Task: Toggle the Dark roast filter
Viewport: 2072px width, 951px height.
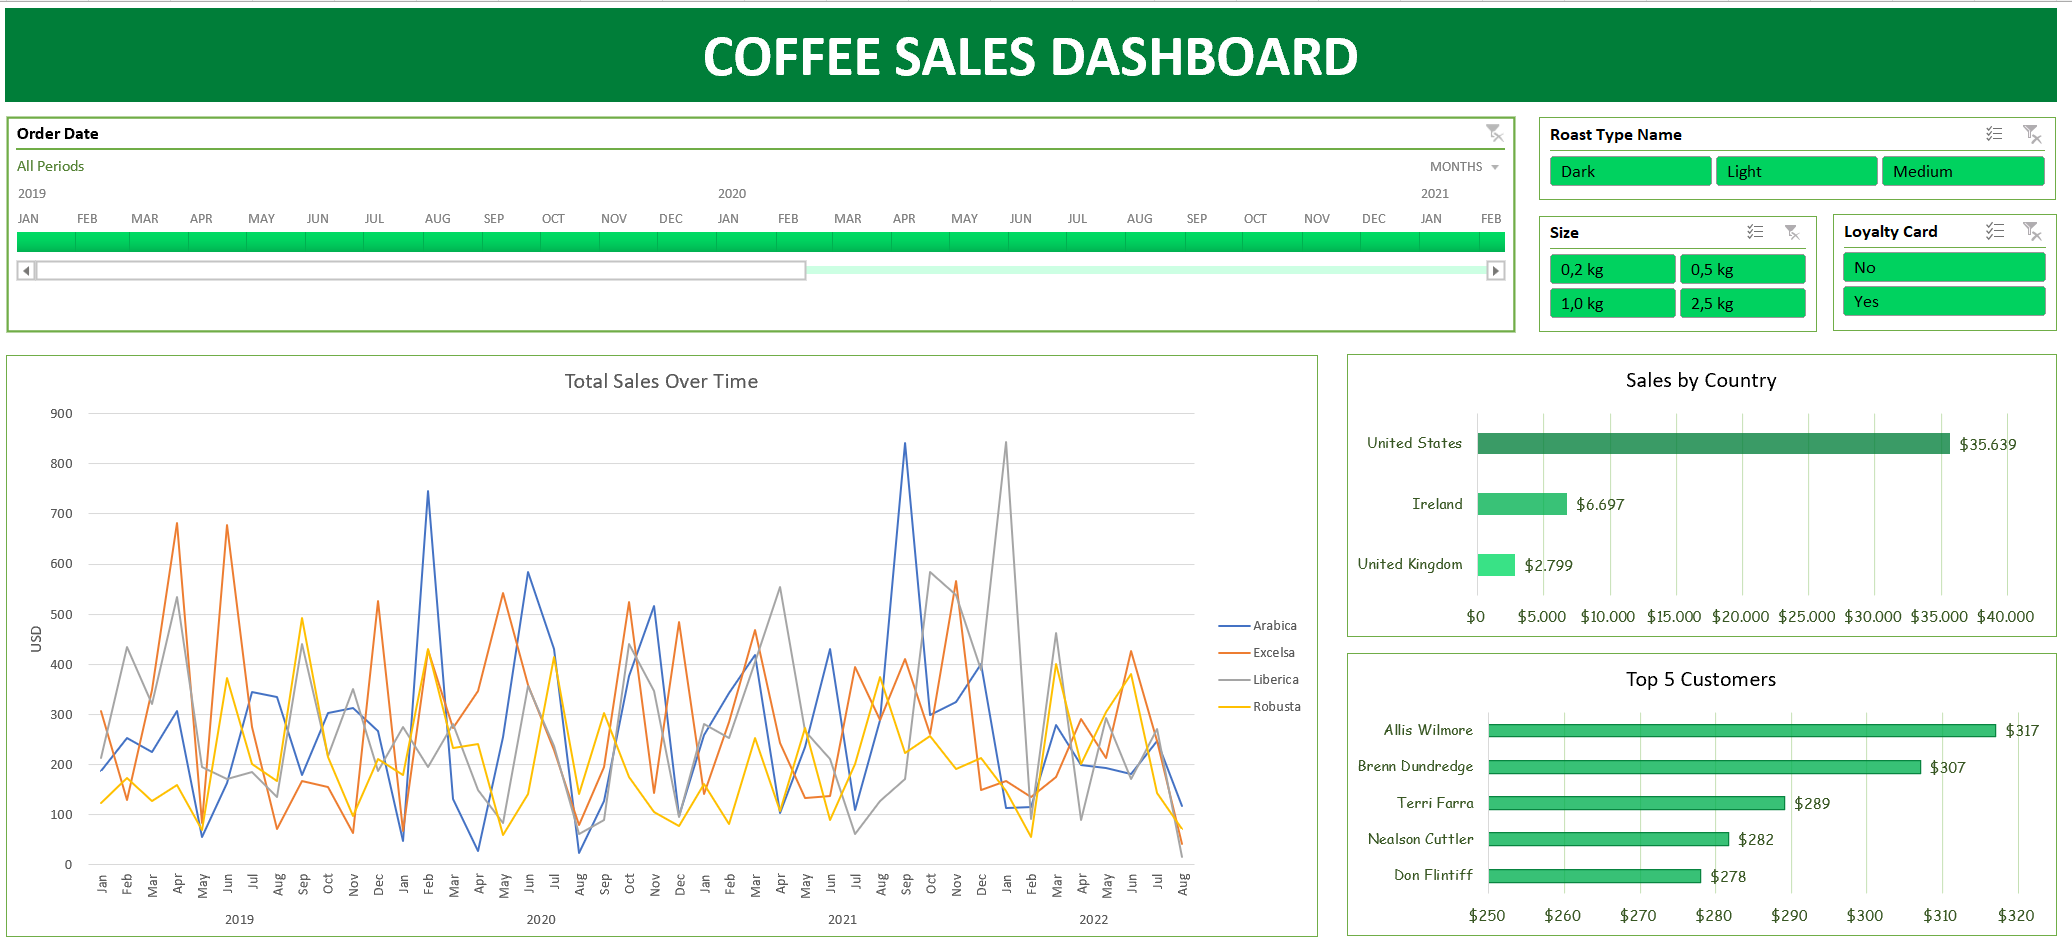Action: [x=1630, y=171]
